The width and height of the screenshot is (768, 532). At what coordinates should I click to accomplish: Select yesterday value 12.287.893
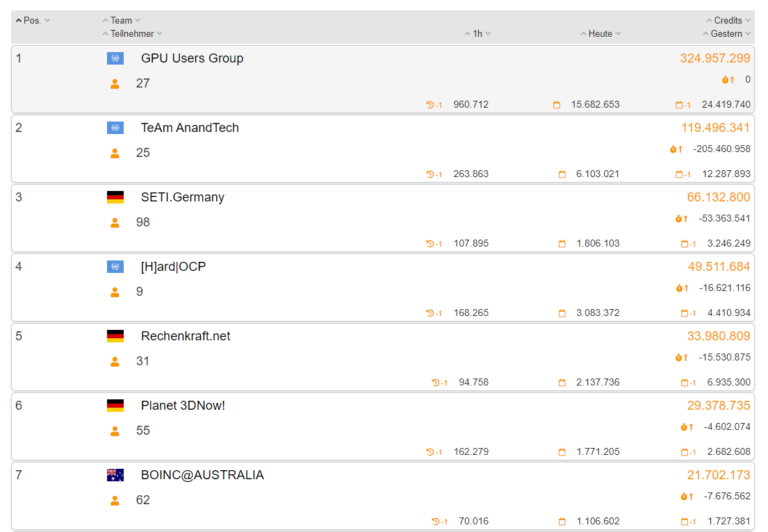726,174
